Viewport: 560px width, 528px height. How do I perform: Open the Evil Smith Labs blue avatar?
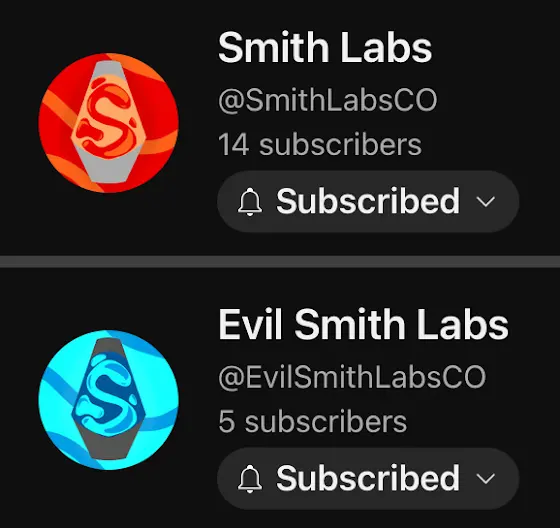109,400
